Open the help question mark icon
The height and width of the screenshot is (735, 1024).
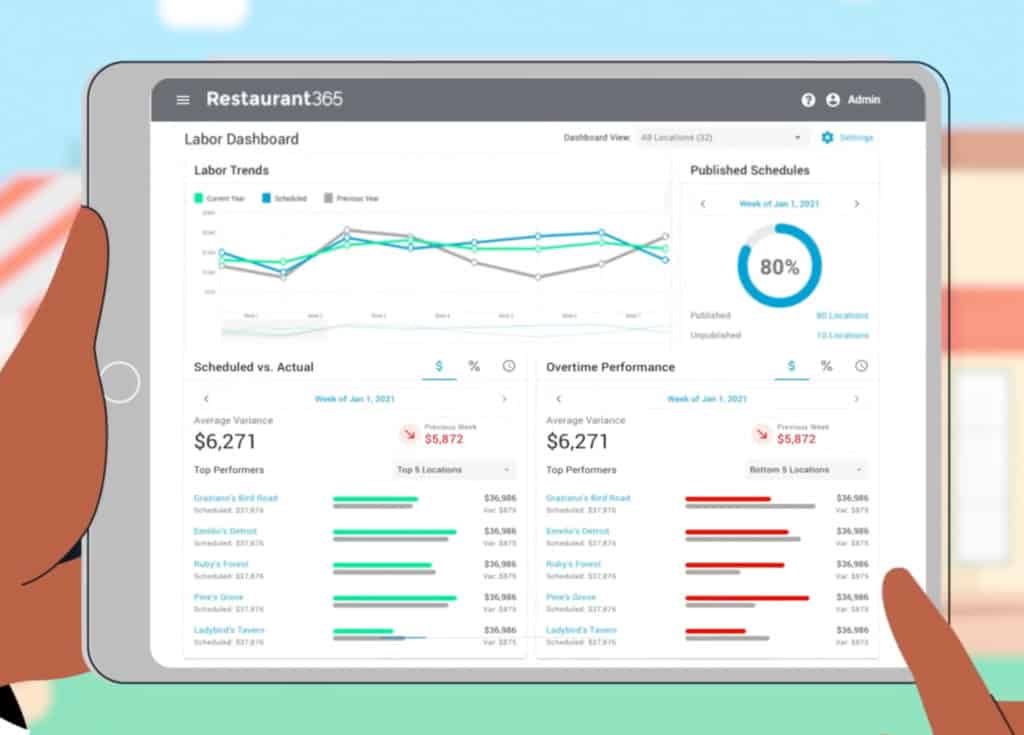coord(808,100)
